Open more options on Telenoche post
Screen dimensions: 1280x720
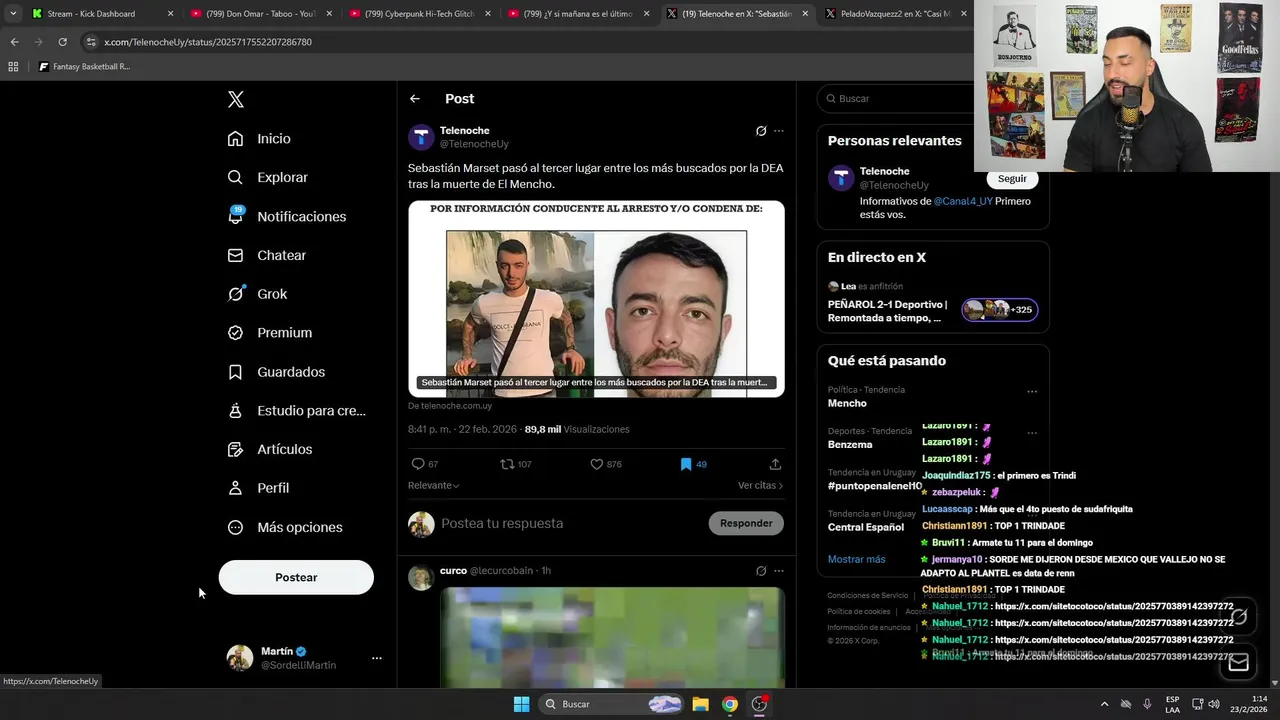779,131
